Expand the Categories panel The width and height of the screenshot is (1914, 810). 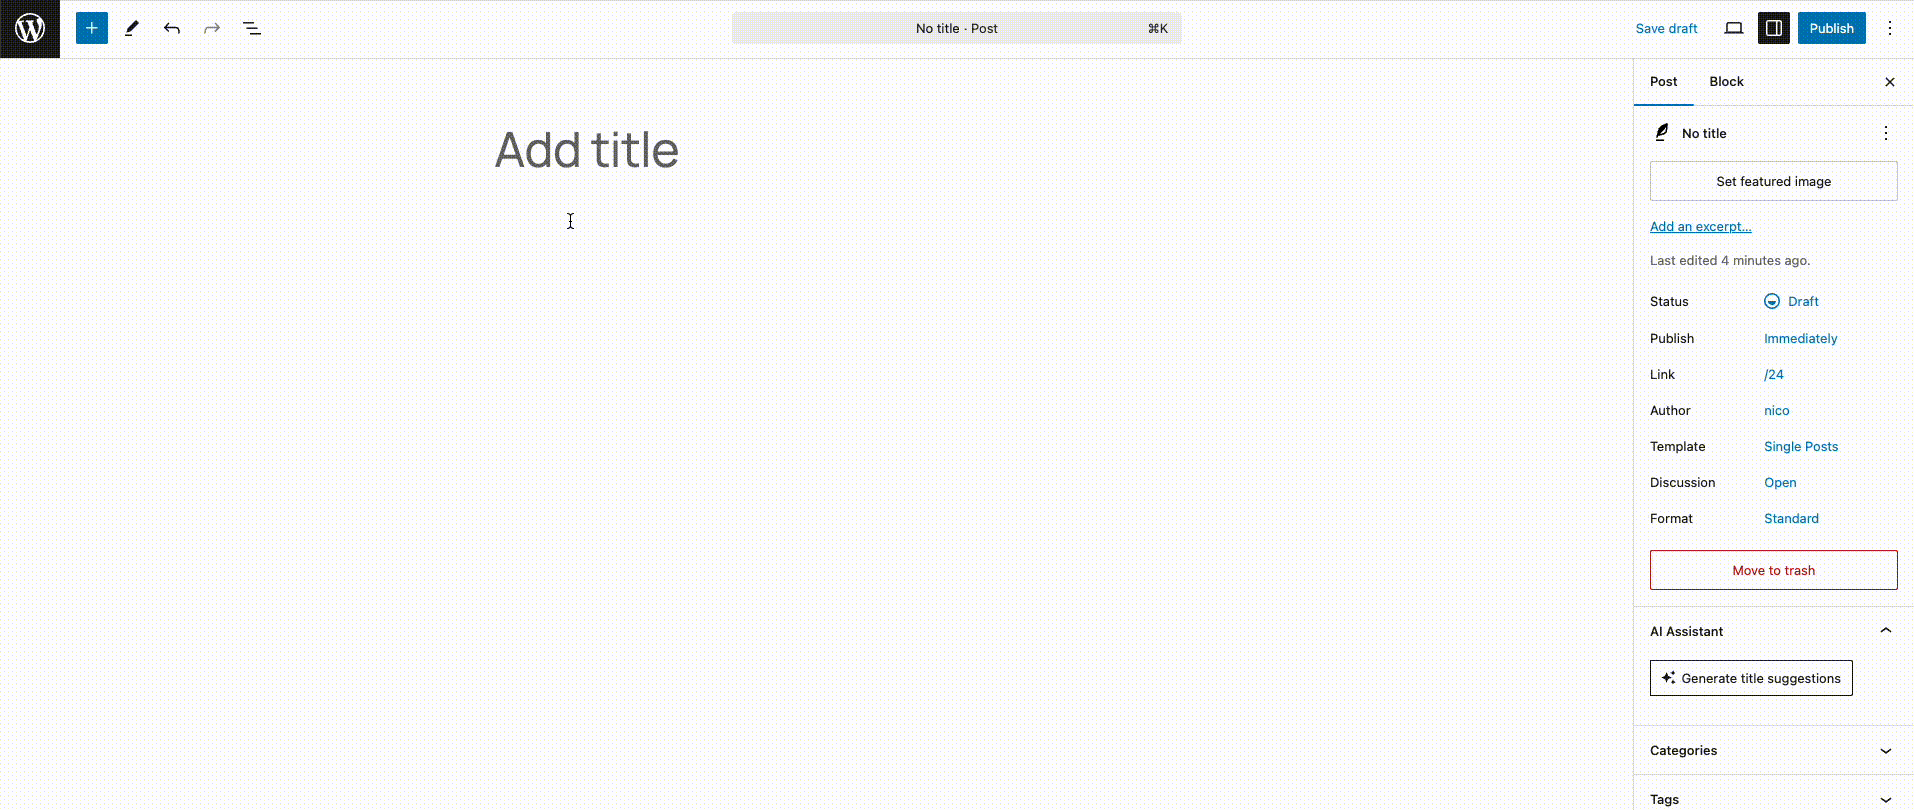click(x=1773, y=750)
